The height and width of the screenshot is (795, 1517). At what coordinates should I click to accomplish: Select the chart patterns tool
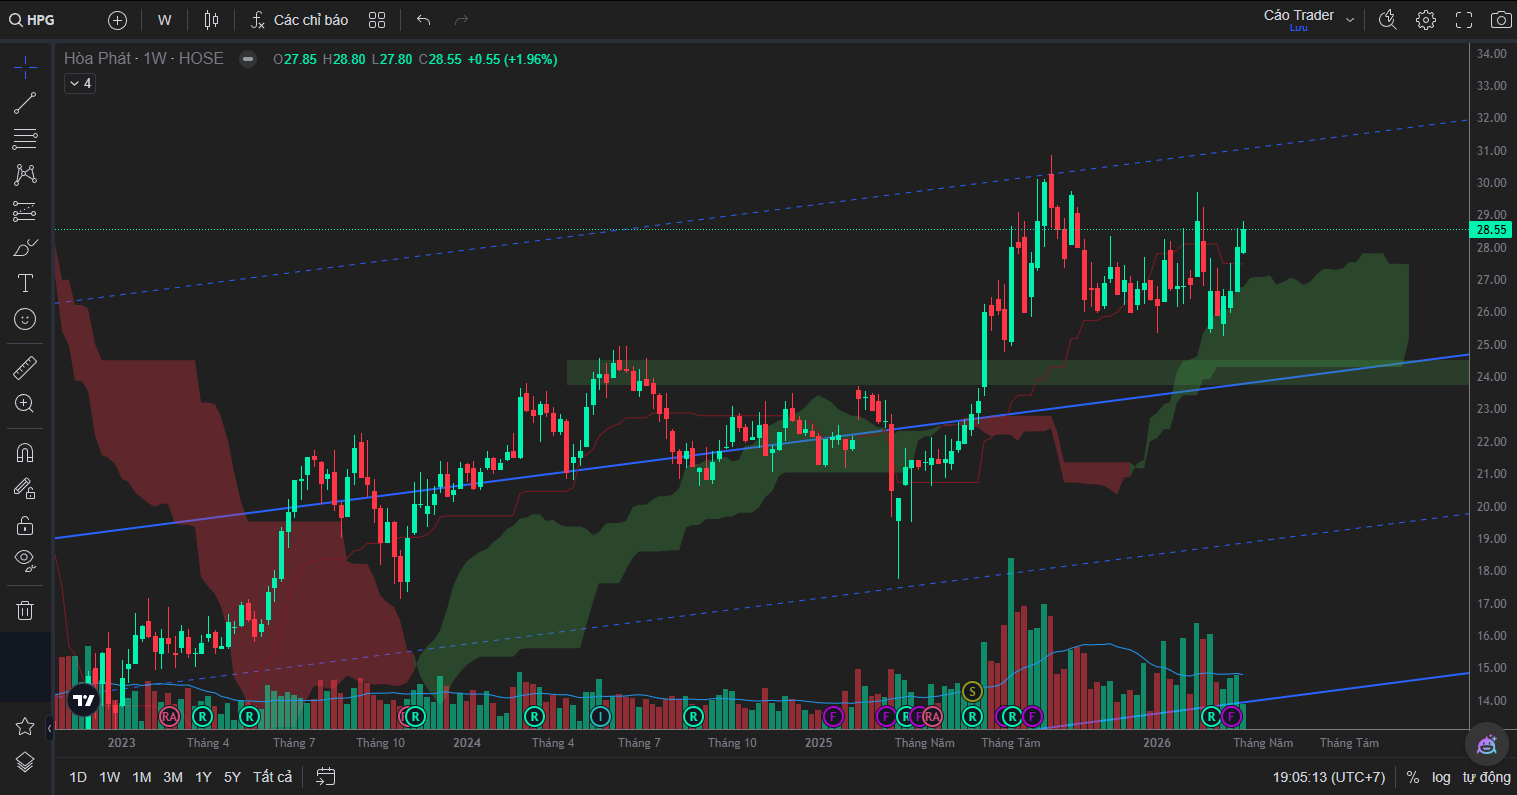25,175
